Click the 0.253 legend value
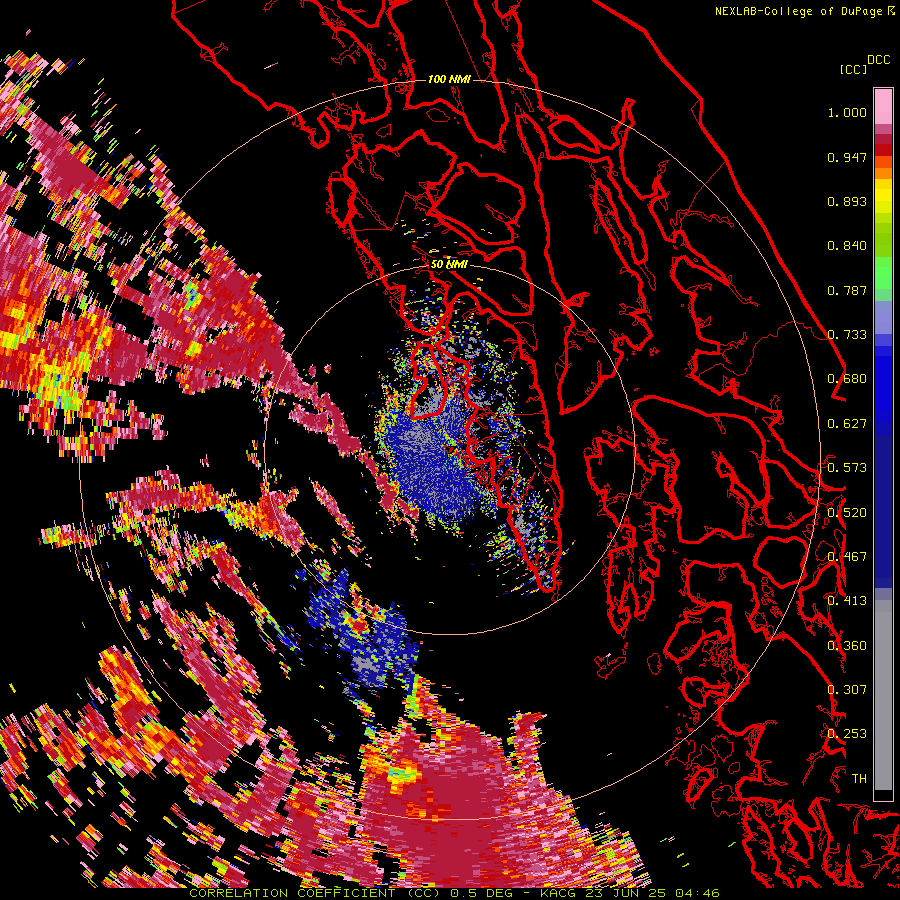900x900 pixels. click(x=847, y=734)
